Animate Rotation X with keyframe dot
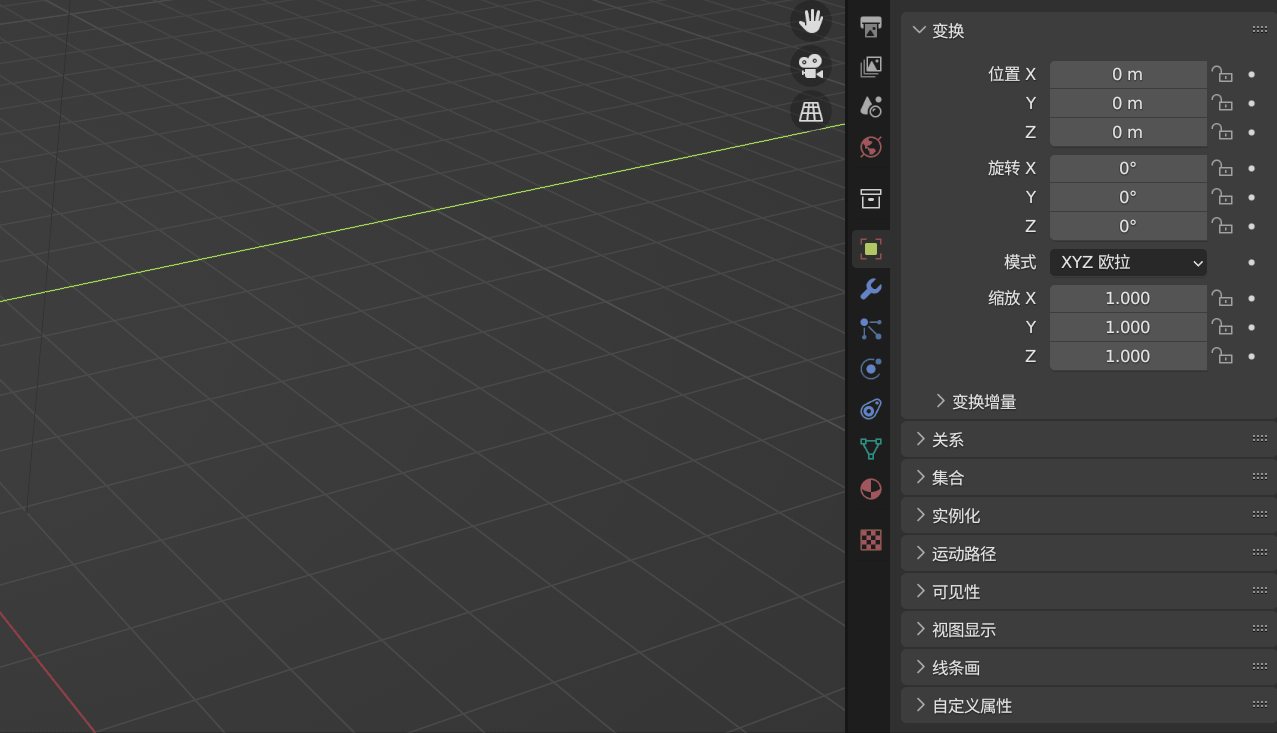Screen dimensions: 1277x733 [x=1251, y=168]
